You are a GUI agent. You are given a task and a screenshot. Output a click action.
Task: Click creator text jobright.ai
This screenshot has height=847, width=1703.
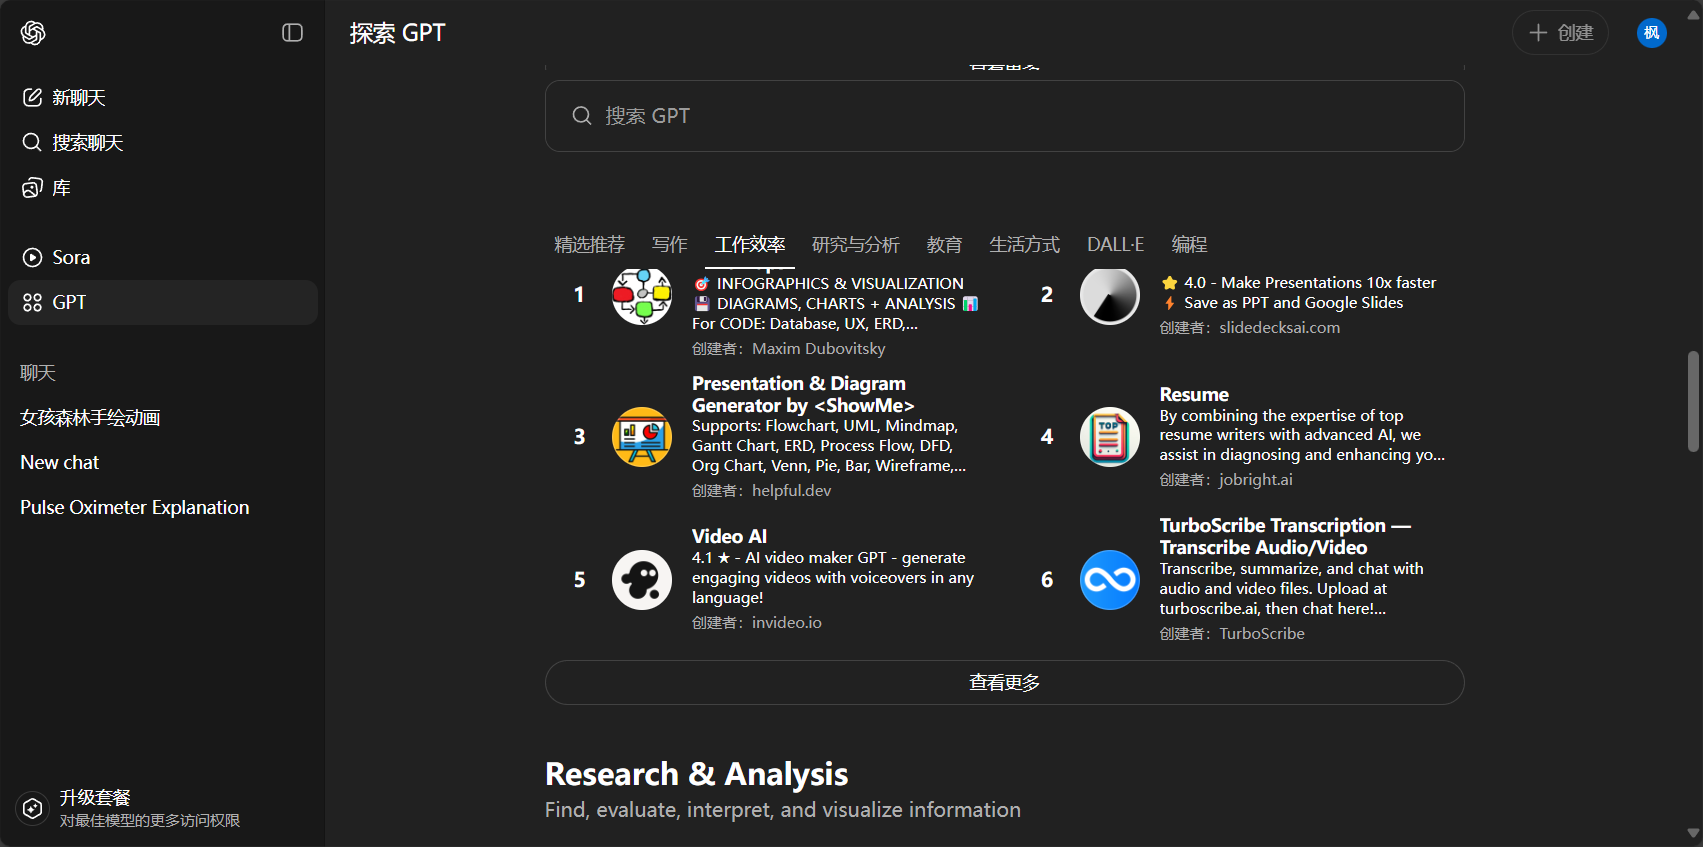pyautogui.click(x=1256, y=480)
